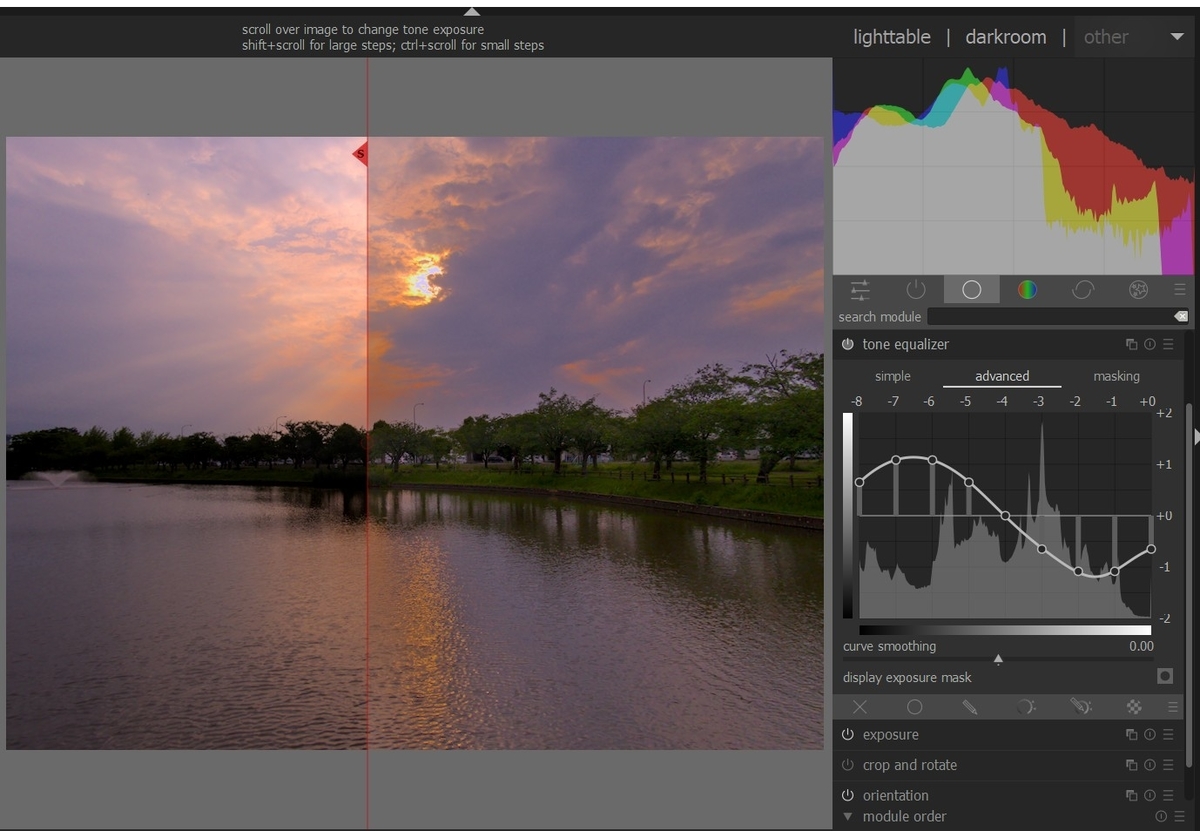
Task: Click the snapshot split-line S marker
Action: pyautogui.click(x=361, y=154)
